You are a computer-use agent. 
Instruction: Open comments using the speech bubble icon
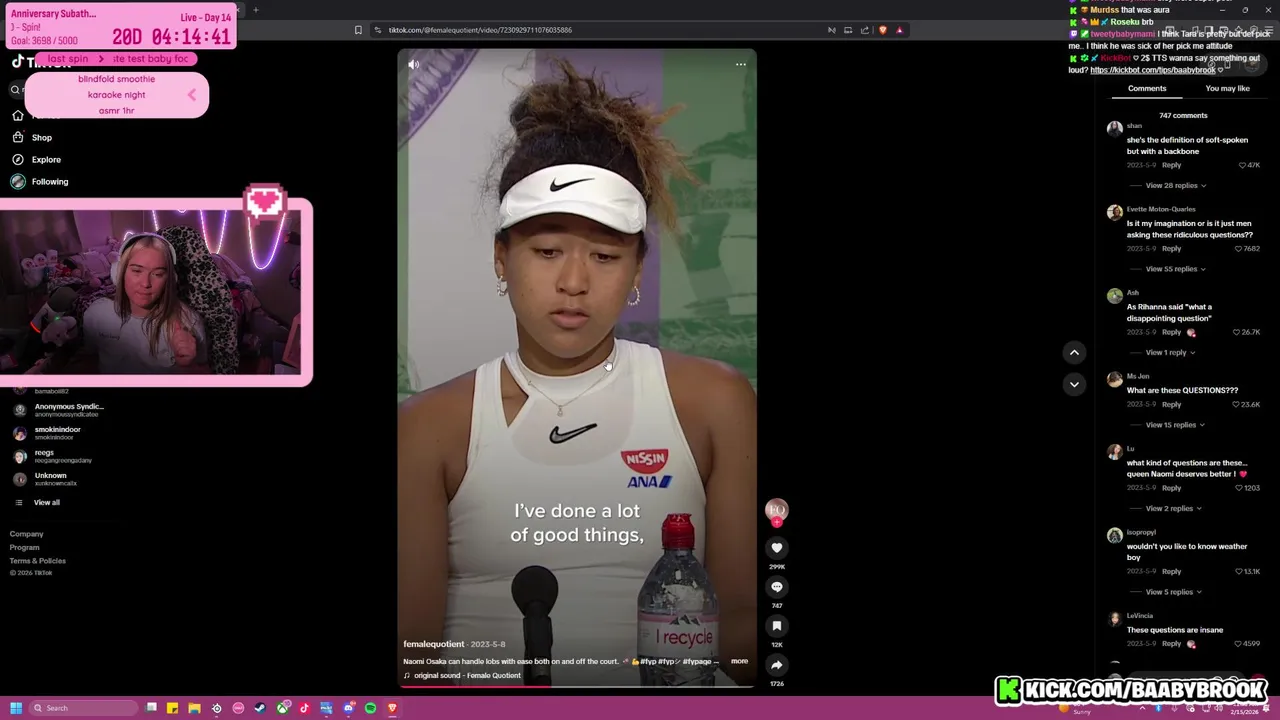pos(776,587)
